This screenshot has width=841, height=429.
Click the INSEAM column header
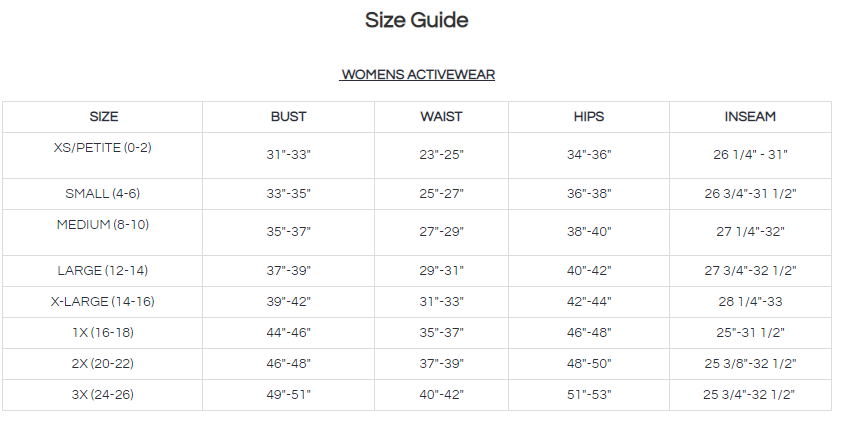coord(750,117)
